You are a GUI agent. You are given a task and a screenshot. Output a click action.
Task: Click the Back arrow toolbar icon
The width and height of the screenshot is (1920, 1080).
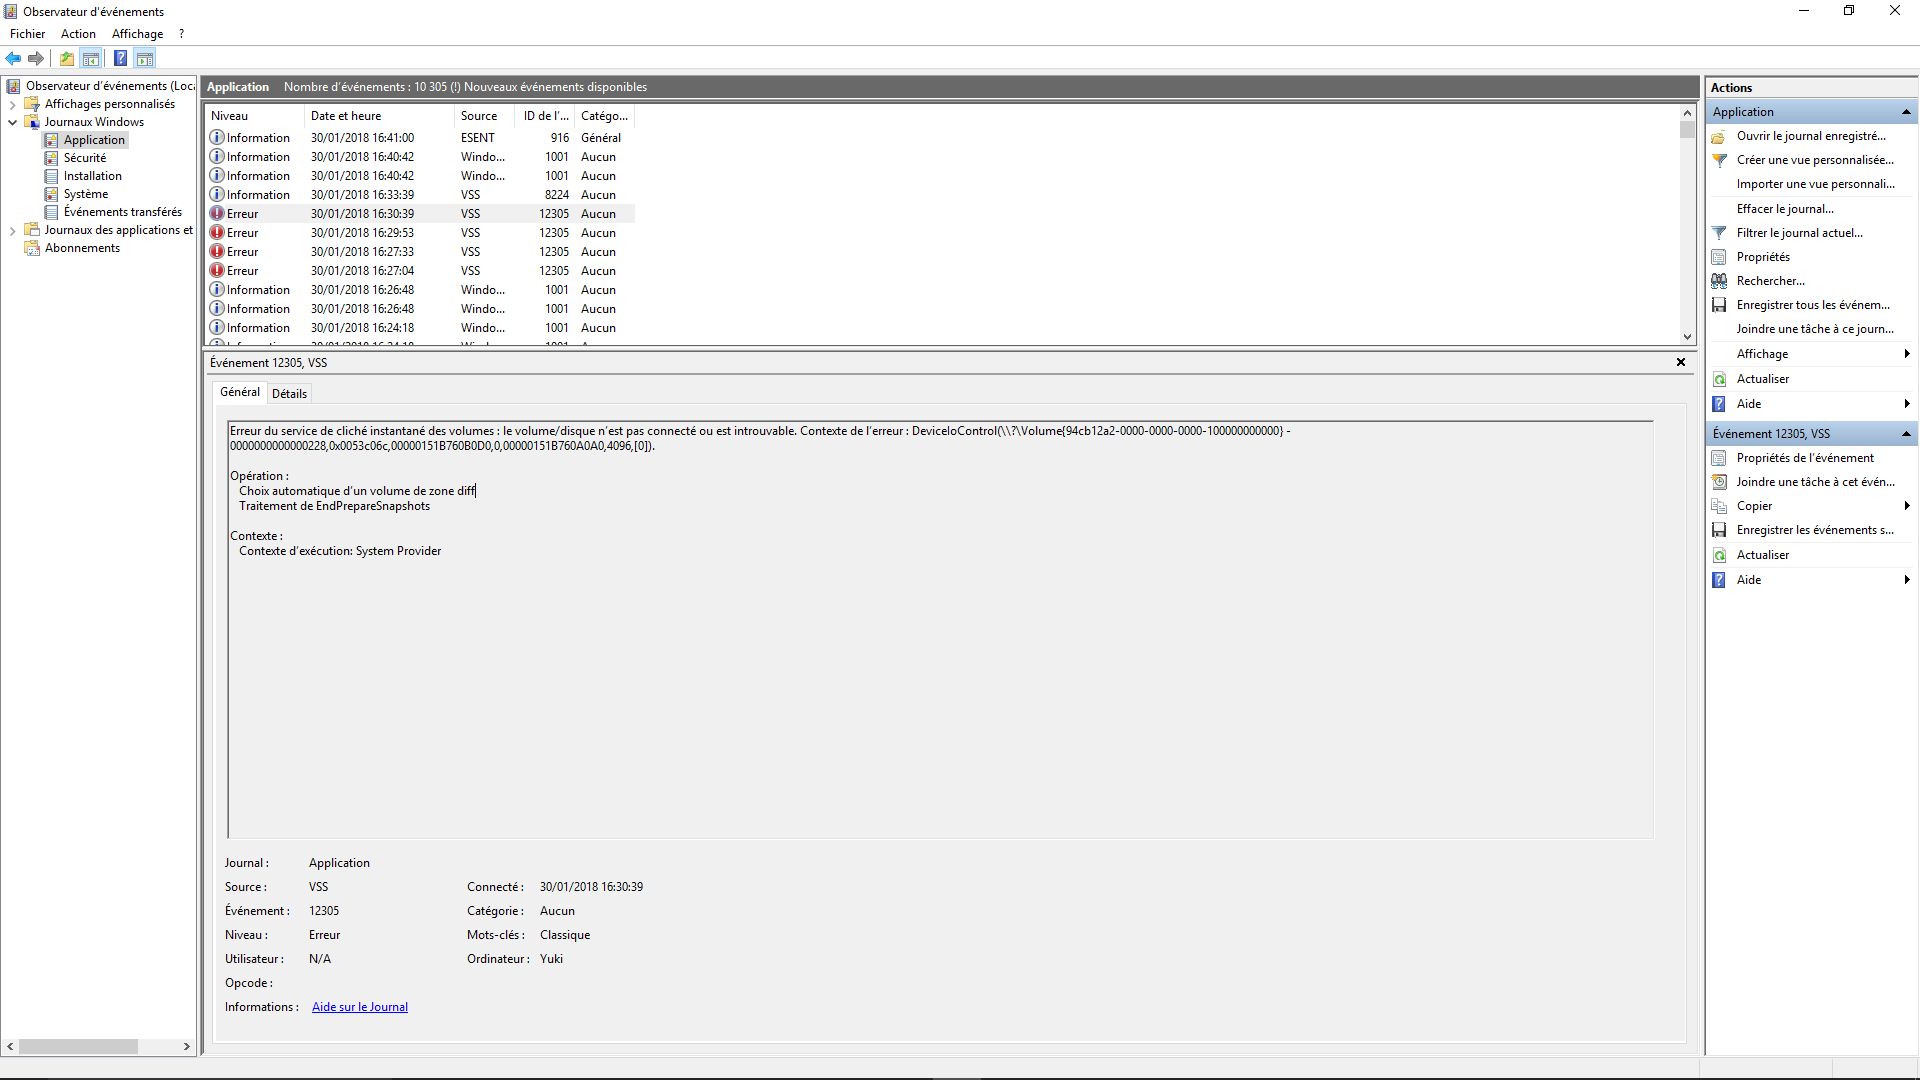[x=14, y=59]
